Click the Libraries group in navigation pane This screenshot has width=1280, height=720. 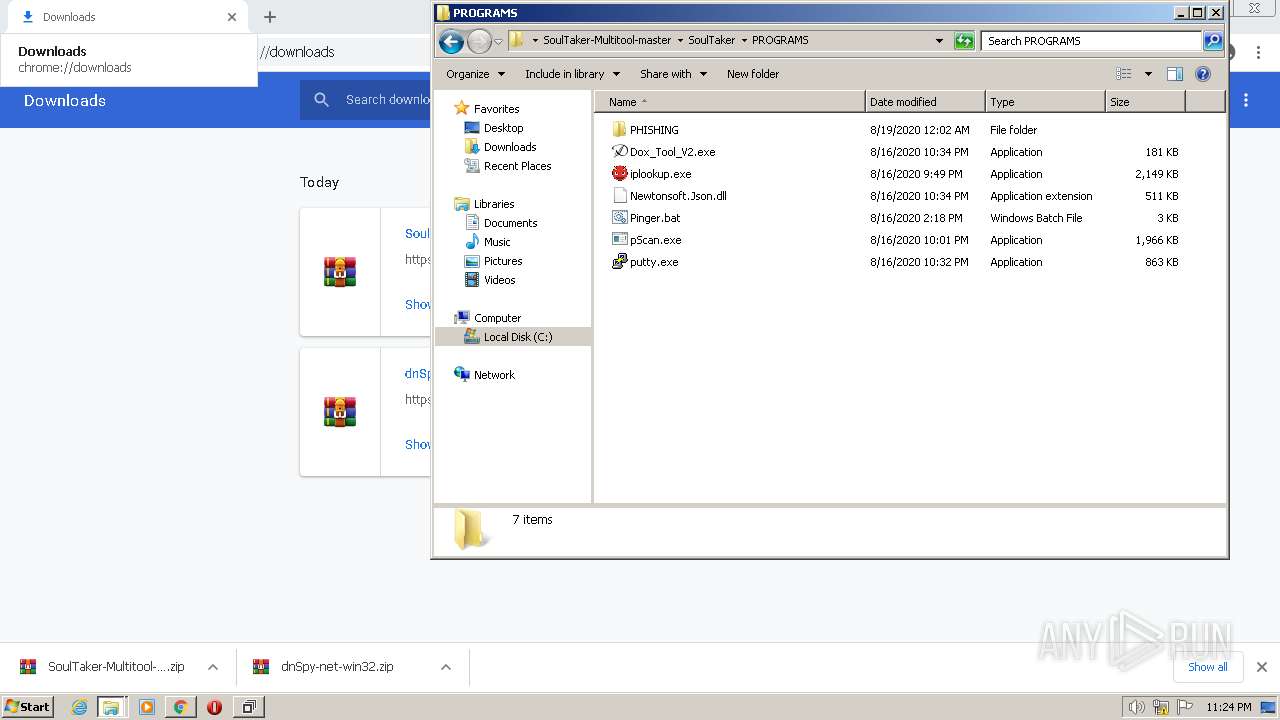(x=494, y=204)
